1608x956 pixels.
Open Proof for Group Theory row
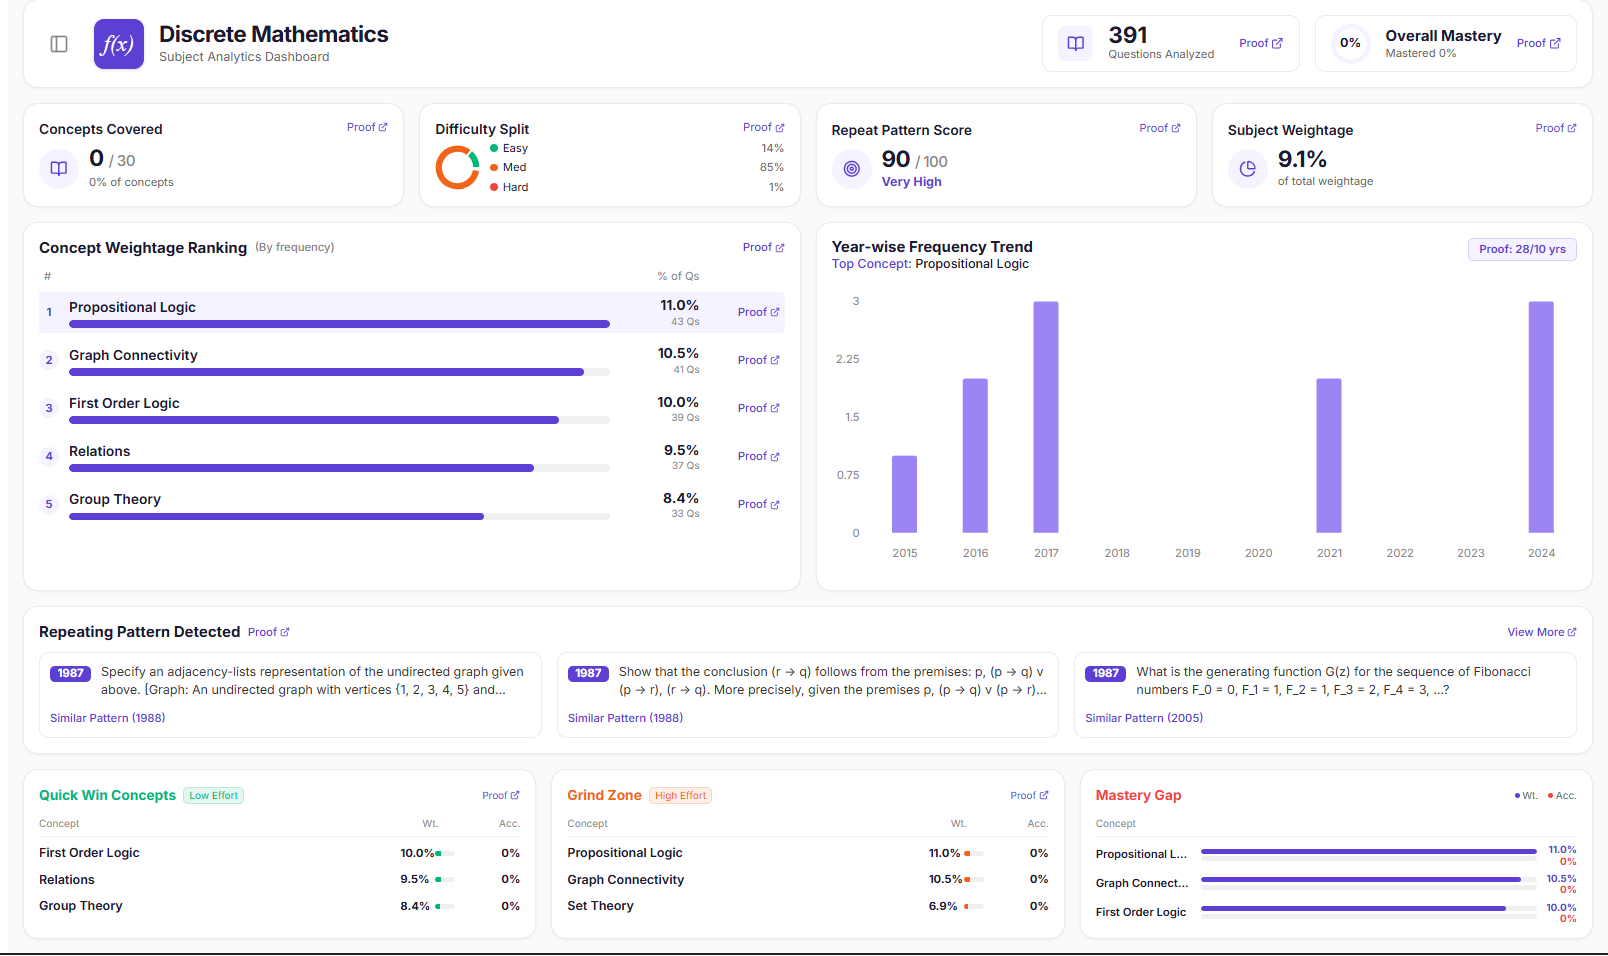pos(758,504)
